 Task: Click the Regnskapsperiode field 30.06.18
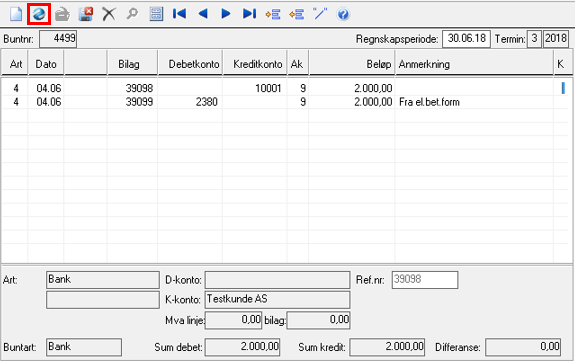pyautogui.click(x=466, y=39)
